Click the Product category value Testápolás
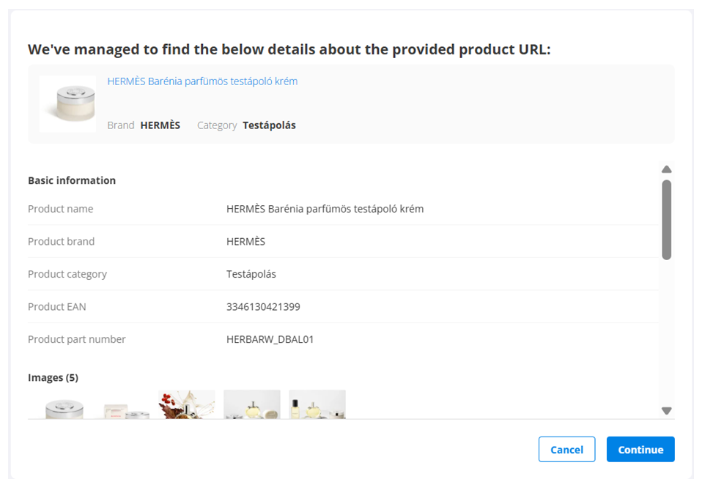 pyautogui.click(x=251, y=274)
